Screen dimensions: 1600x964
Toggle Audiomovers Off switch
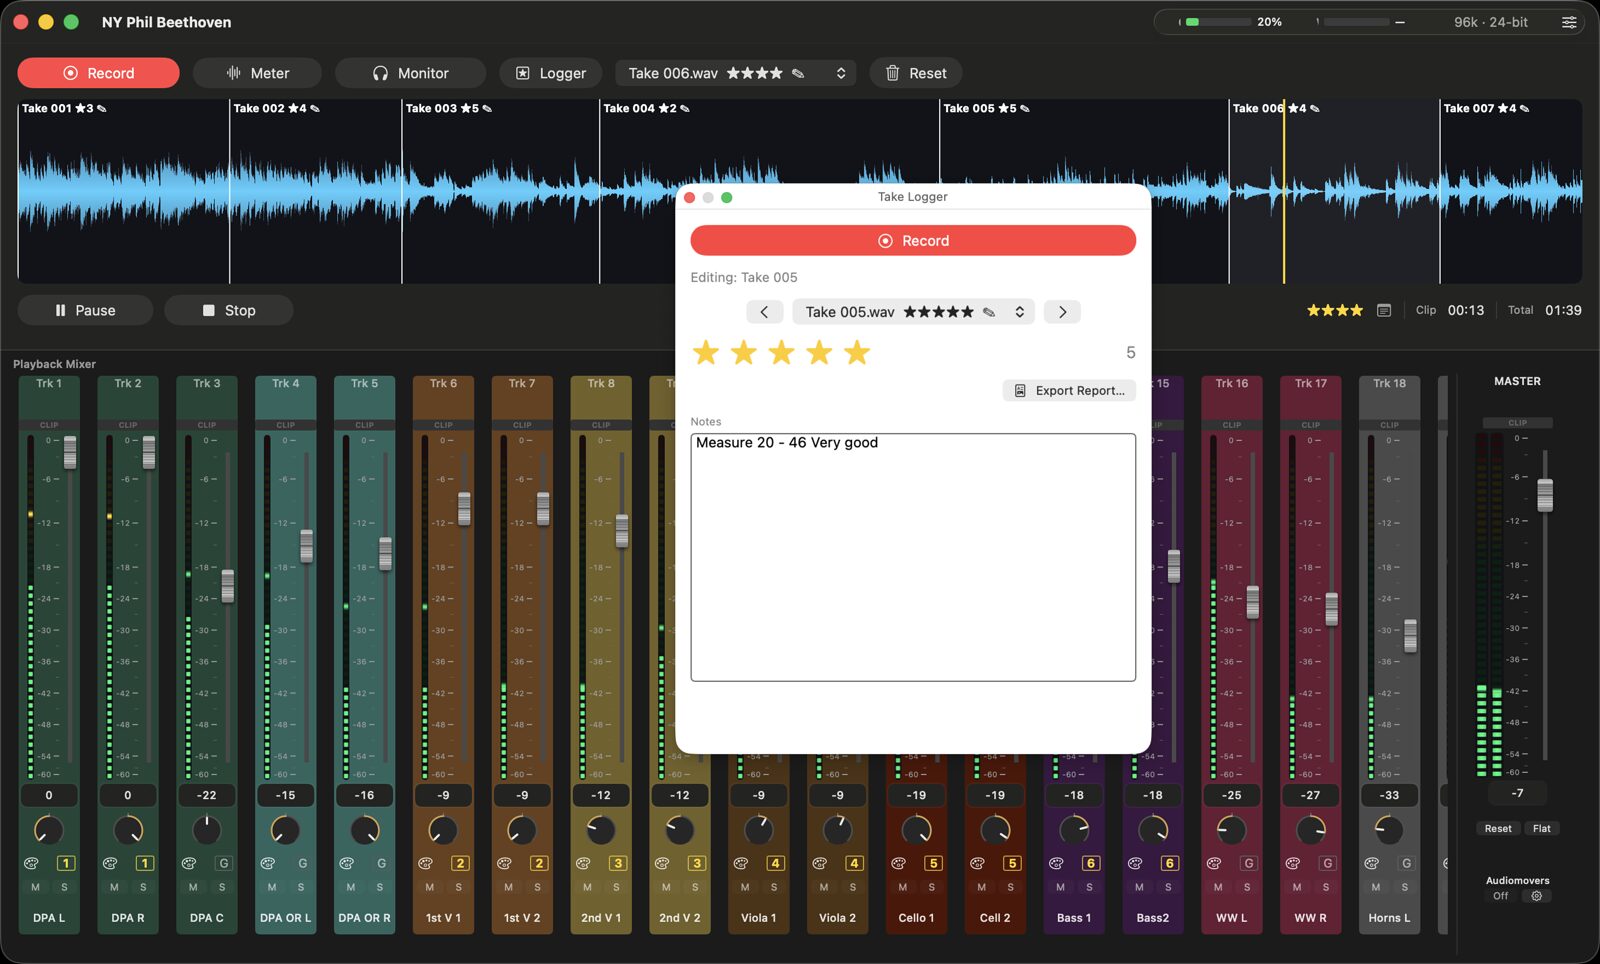click(1501, 896)
